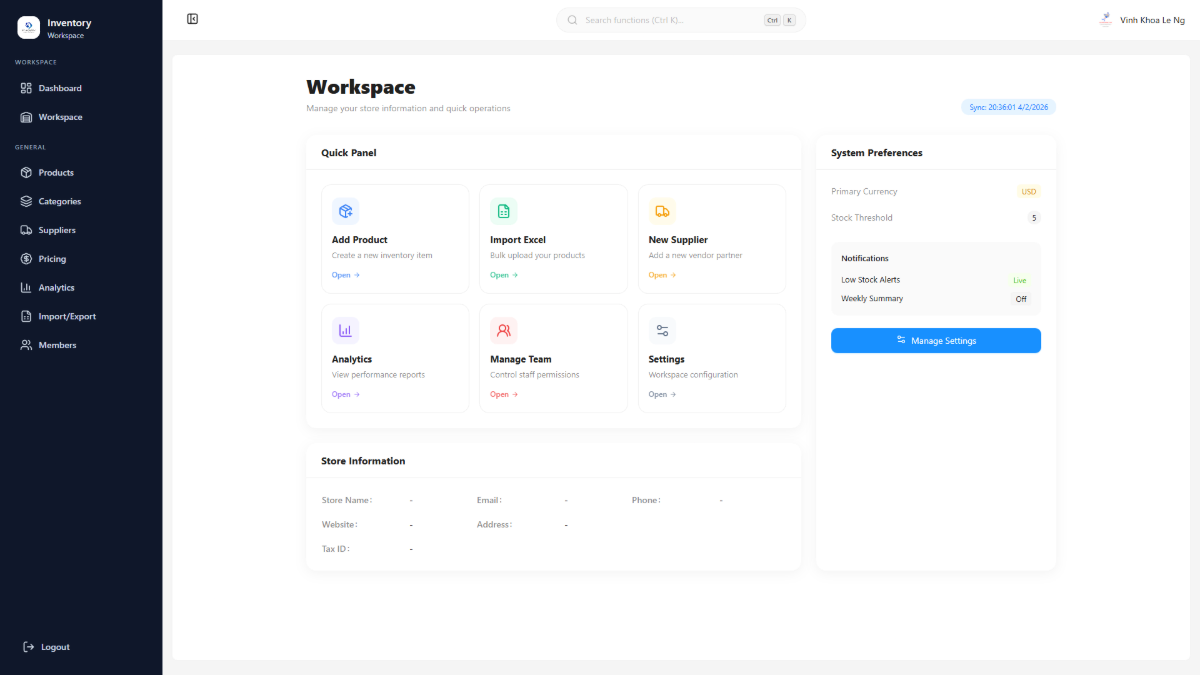1200x675 pixels.
Task: Click the Pricing icon in sidebar
Action: 24,258
